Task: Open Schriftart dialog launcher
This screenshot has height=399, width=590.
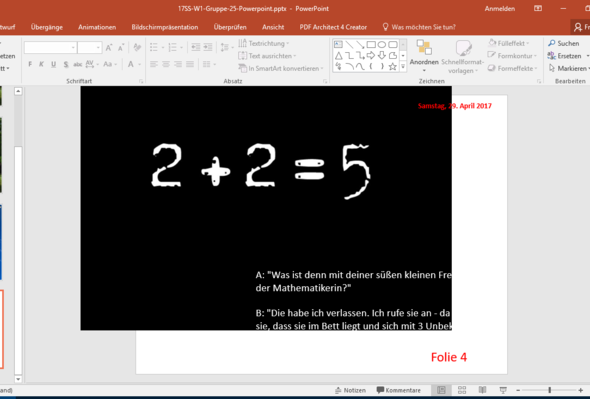Action: (141, 81)
